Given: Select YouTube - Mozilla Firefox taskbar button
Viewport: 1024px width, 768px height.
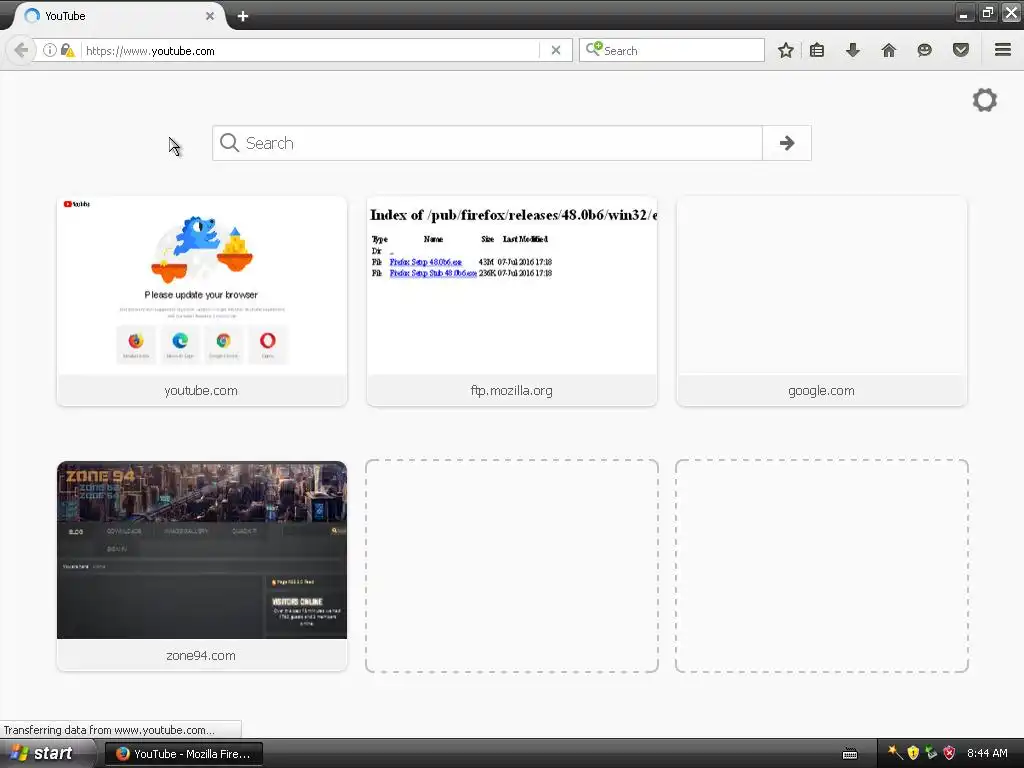Looking at the screenshot, I should pyautogui.click(x=184, y=754).
